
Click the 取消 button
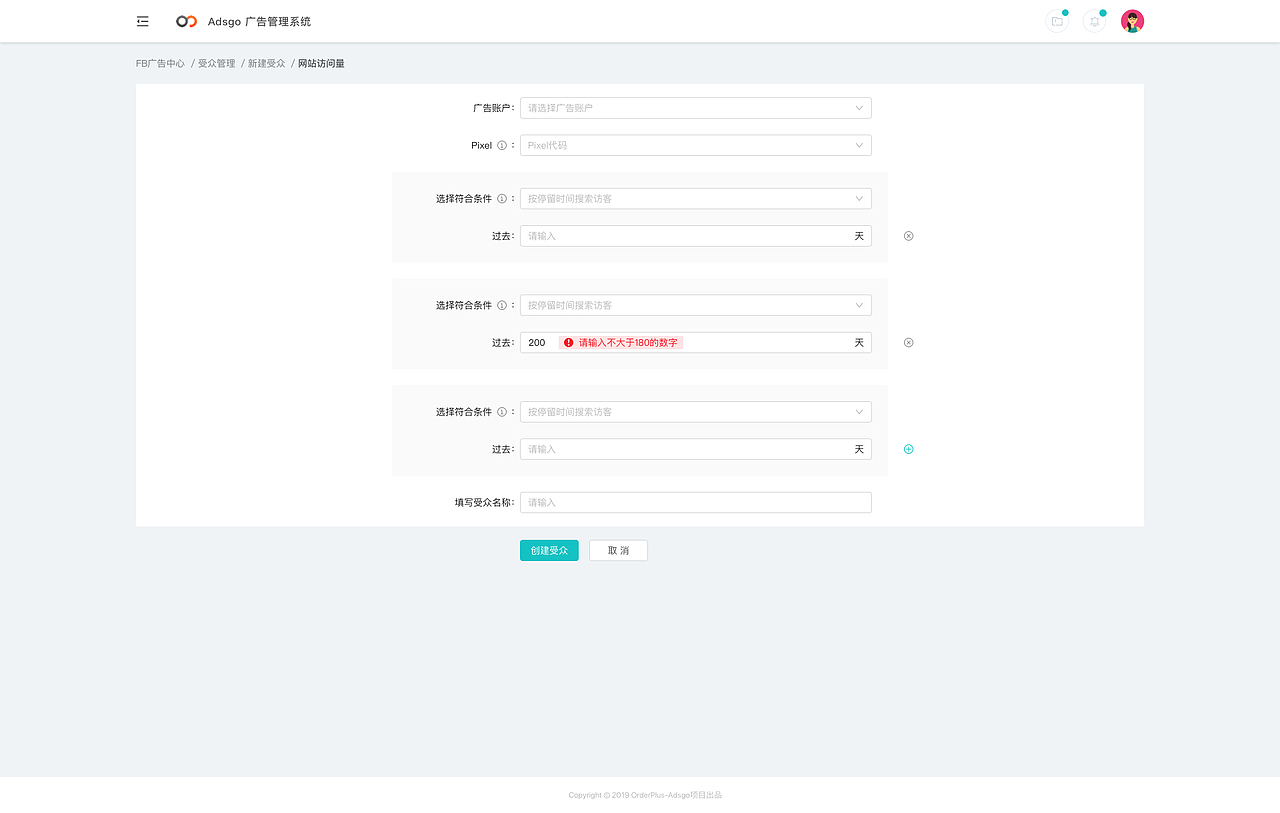point(618,551)
